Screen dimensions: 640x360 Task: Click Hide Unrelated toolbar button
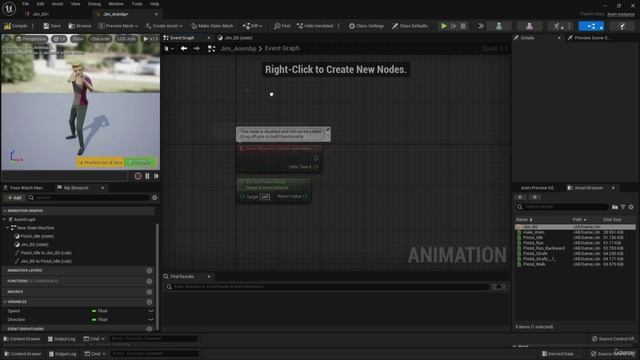(x=315, y=26)
